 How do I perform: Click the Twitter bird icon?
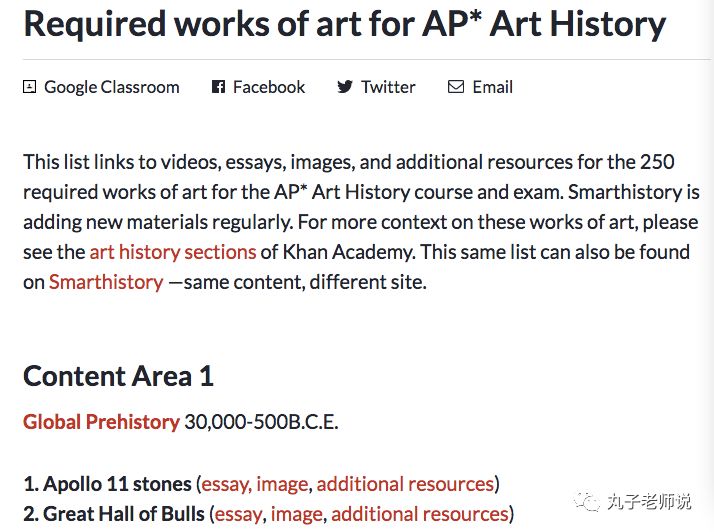tap(345, 87)
